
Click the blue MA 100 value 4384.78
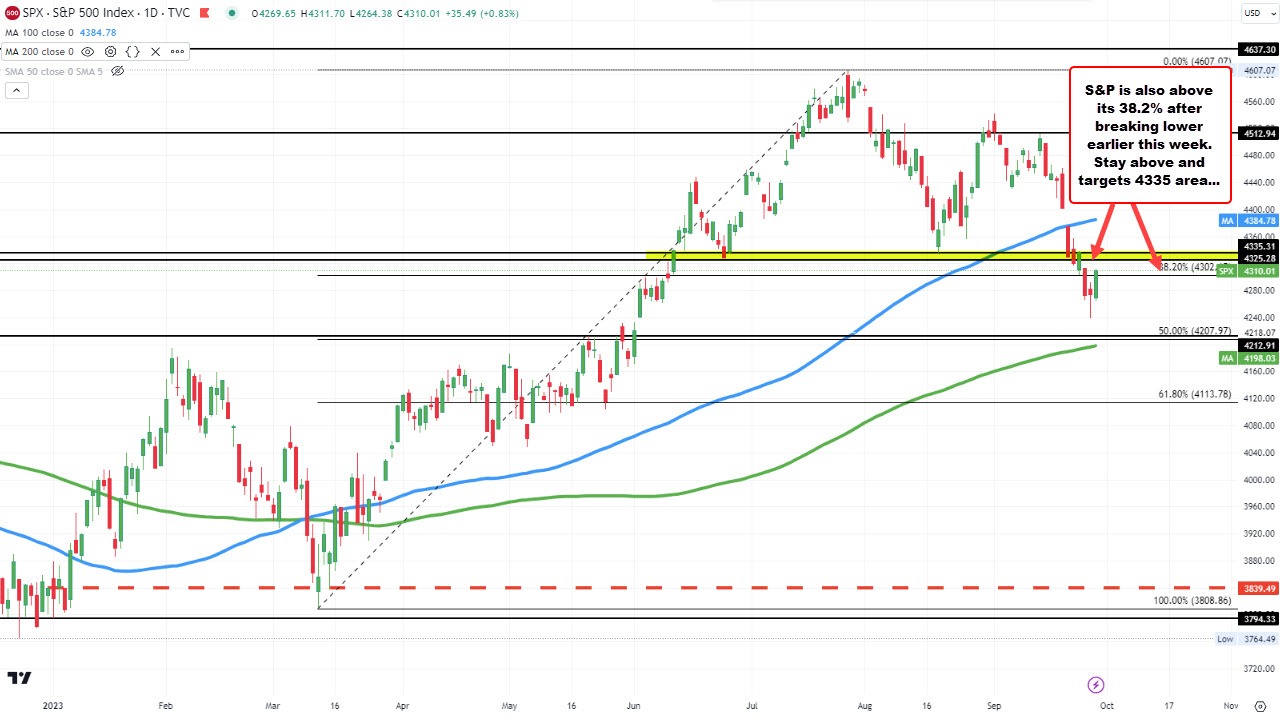tap(98, 31)
